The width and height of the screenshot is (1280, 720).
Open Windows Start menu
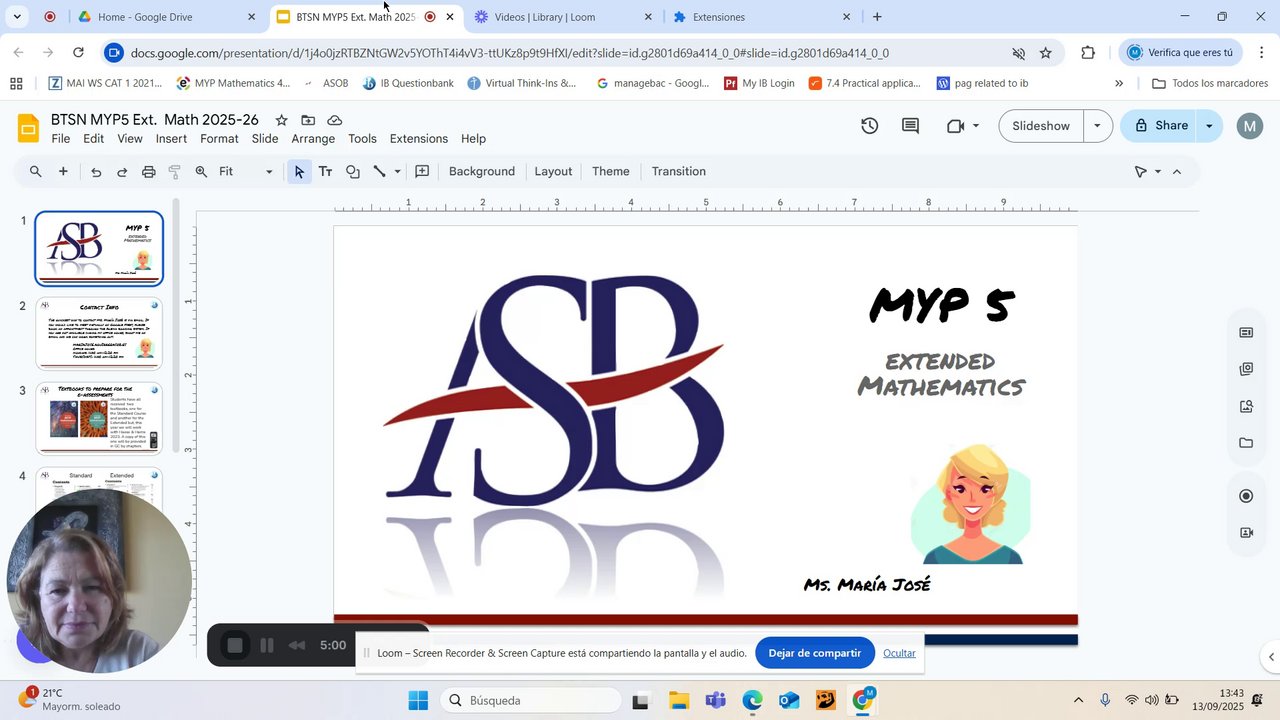click(418, 700)
